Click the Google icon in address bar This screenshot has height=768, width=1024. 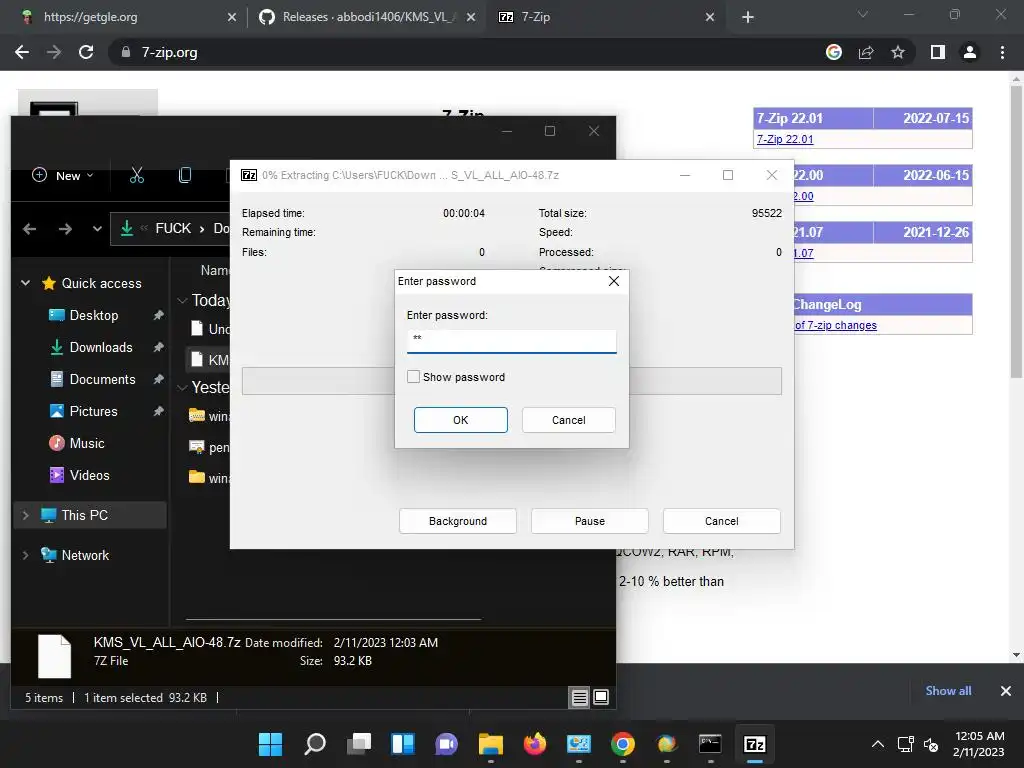point(834,52)
